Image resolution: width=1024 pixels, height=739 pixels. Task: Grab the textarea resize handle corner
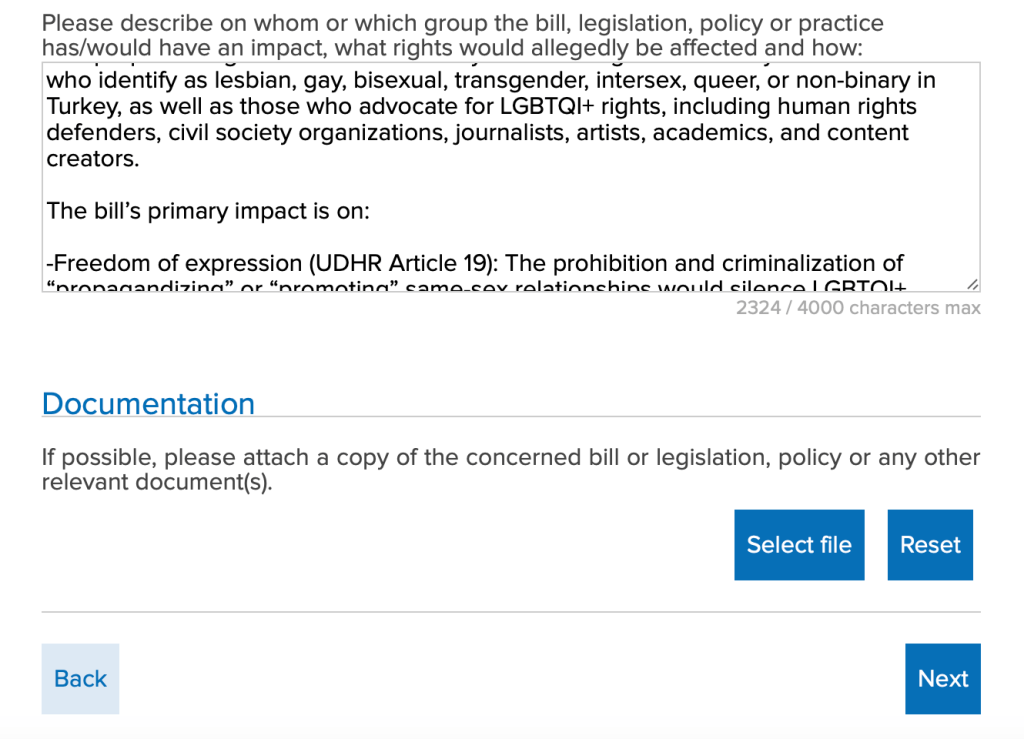pyautogui.click(x=972, y=284)
